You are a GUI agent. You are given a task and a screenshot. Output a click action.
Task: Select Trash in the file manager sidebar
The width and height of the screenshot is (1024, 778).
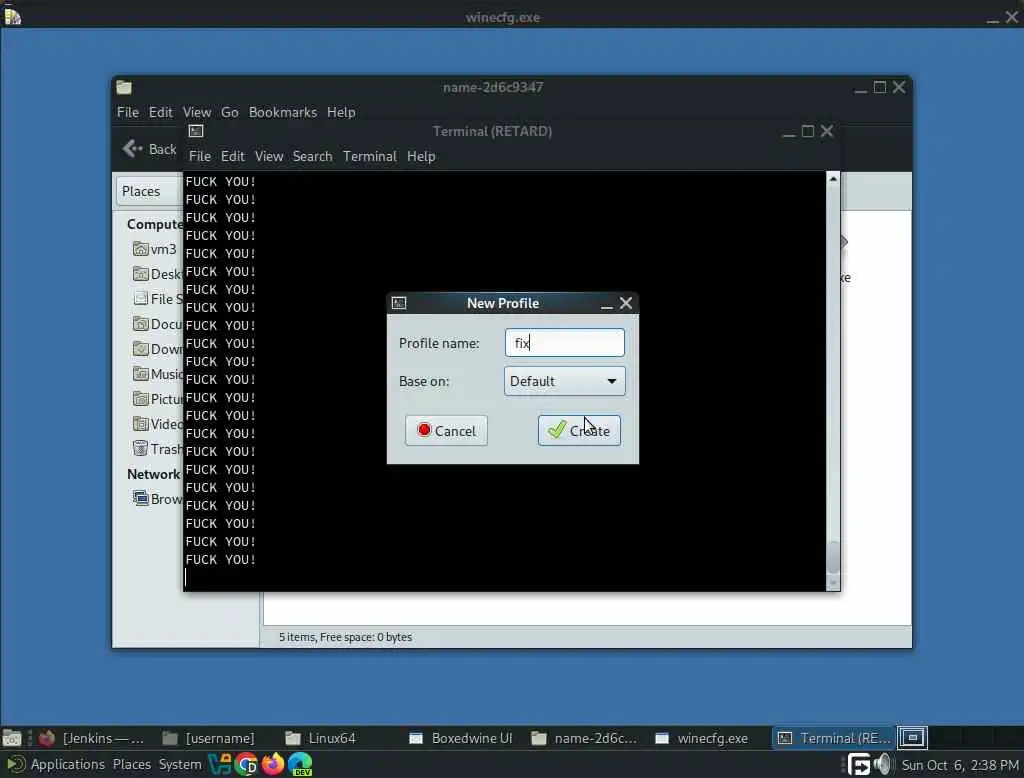click(x=157, y=449)
